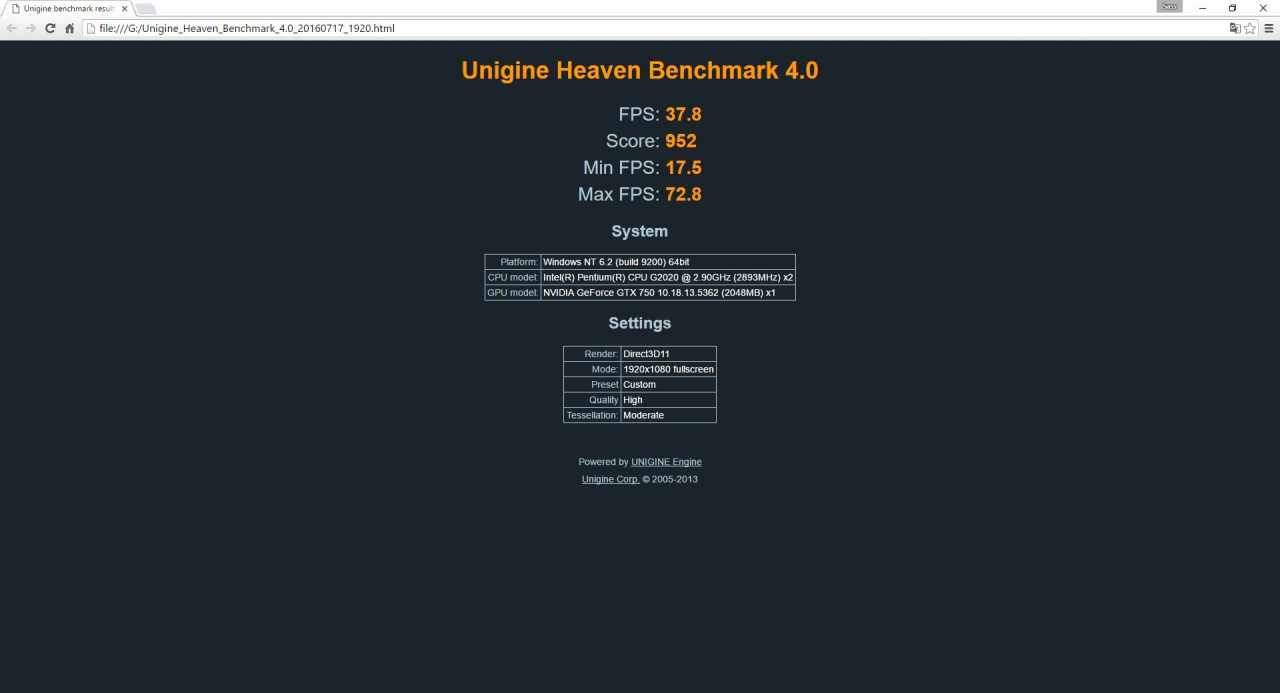Click the © 2005-2013 copyright text

coord(670,479)
